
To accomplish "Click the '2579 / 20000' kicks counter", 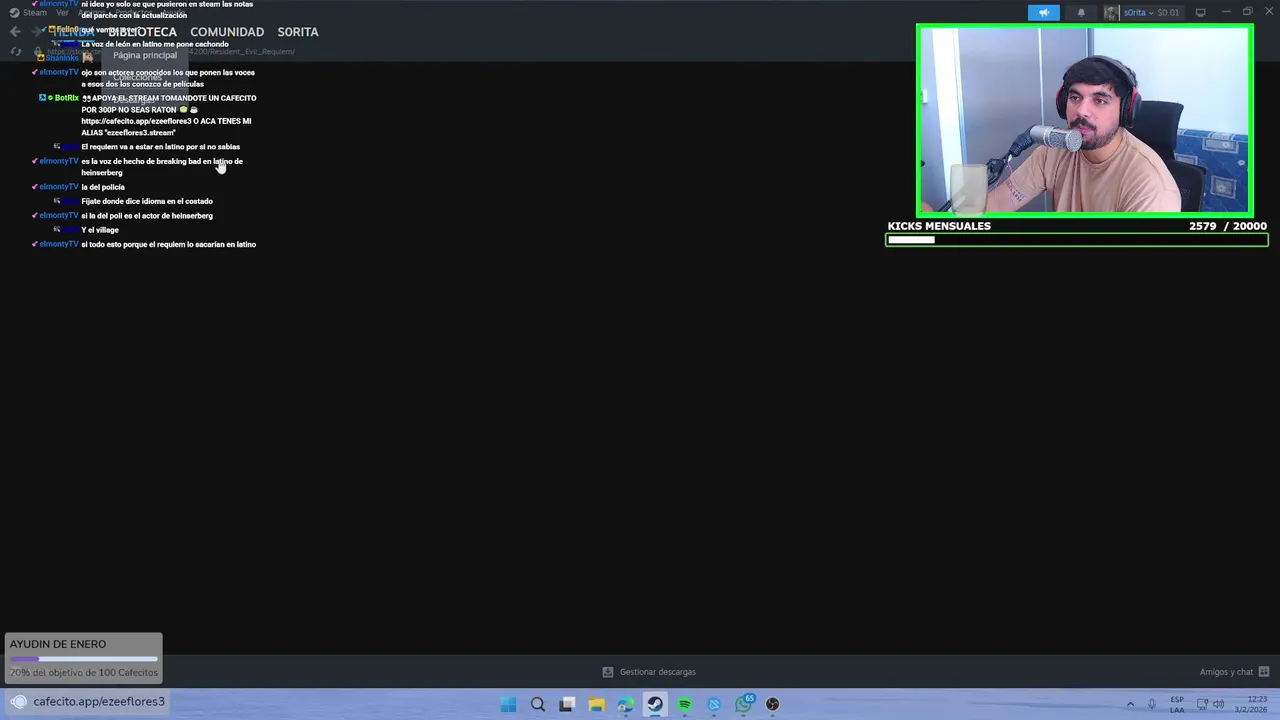I will click(x=1228, y=226).
